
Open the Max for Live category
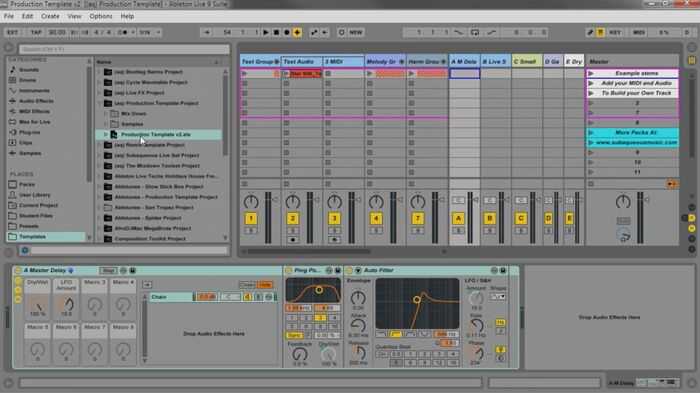click(x=34, y=122)
